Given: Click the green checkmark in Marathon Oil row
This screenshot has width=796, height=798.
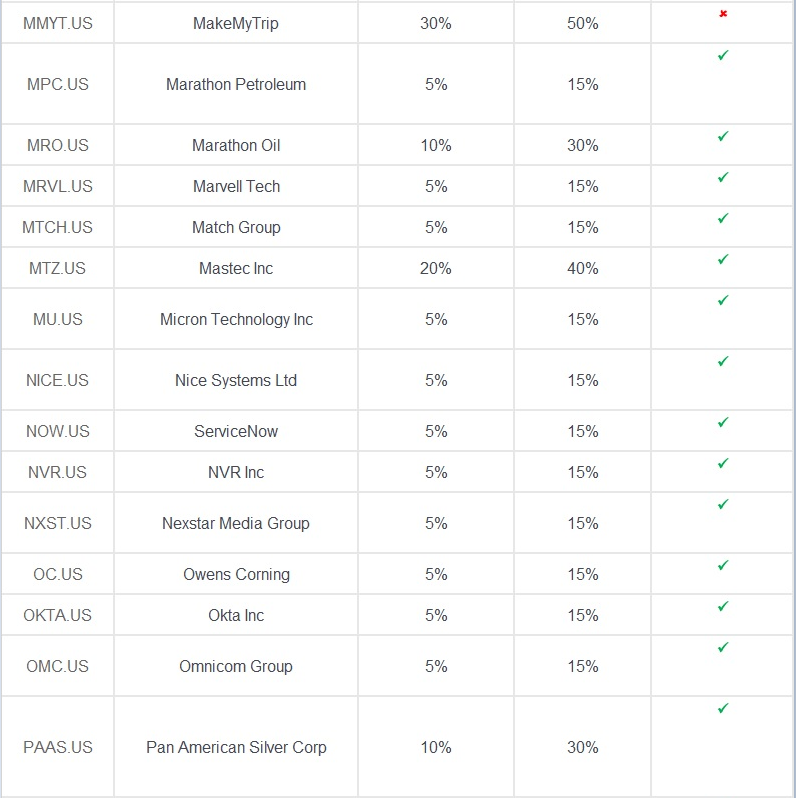Looking at the screenshot, I should 723,136.
